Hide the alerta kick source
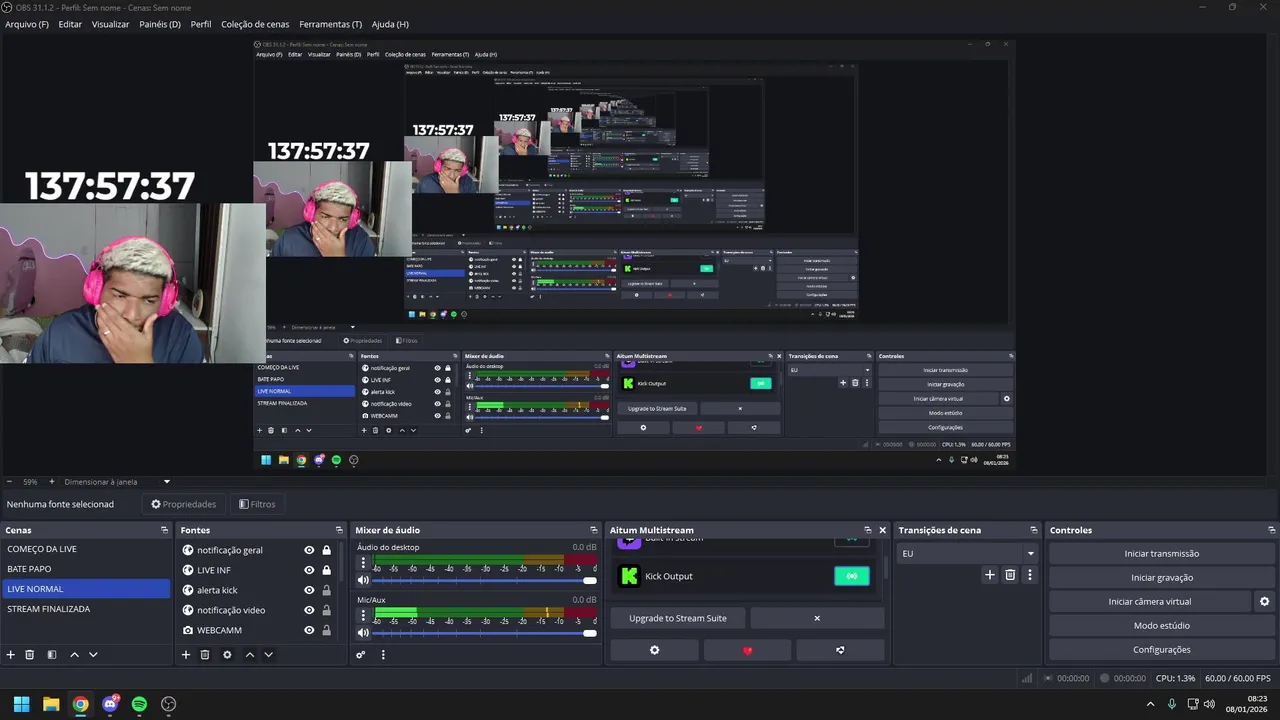Viewport: 1280px width, 720px height. [309, 590]
